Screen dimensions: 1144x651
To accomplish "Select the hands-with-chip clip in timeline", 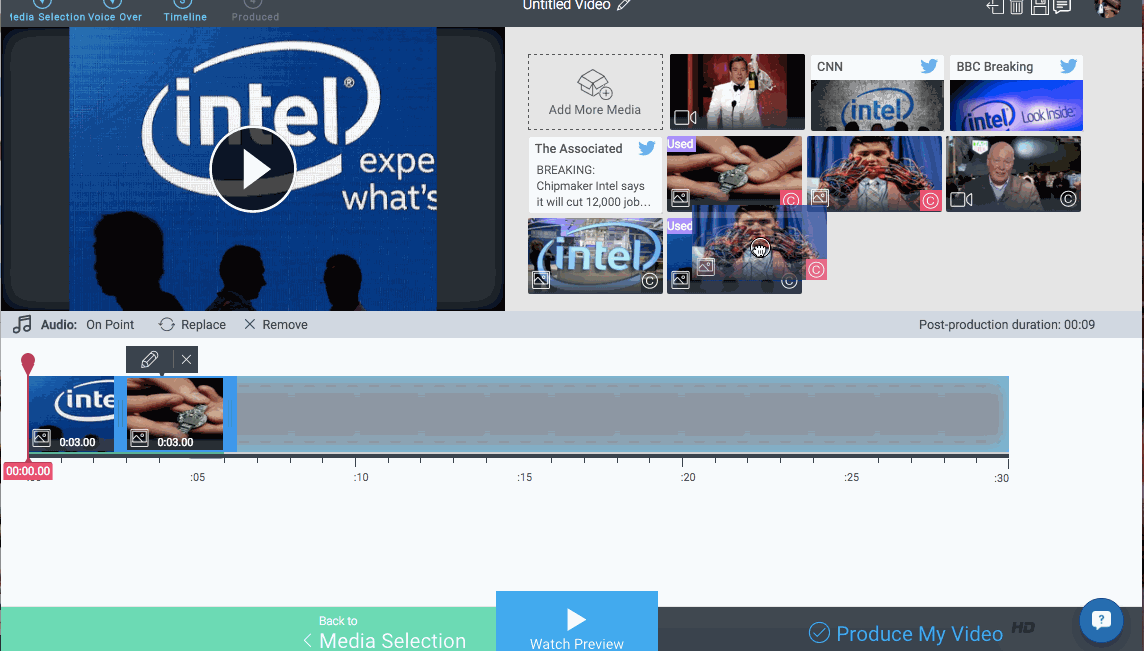I will (x=175, y=414).
